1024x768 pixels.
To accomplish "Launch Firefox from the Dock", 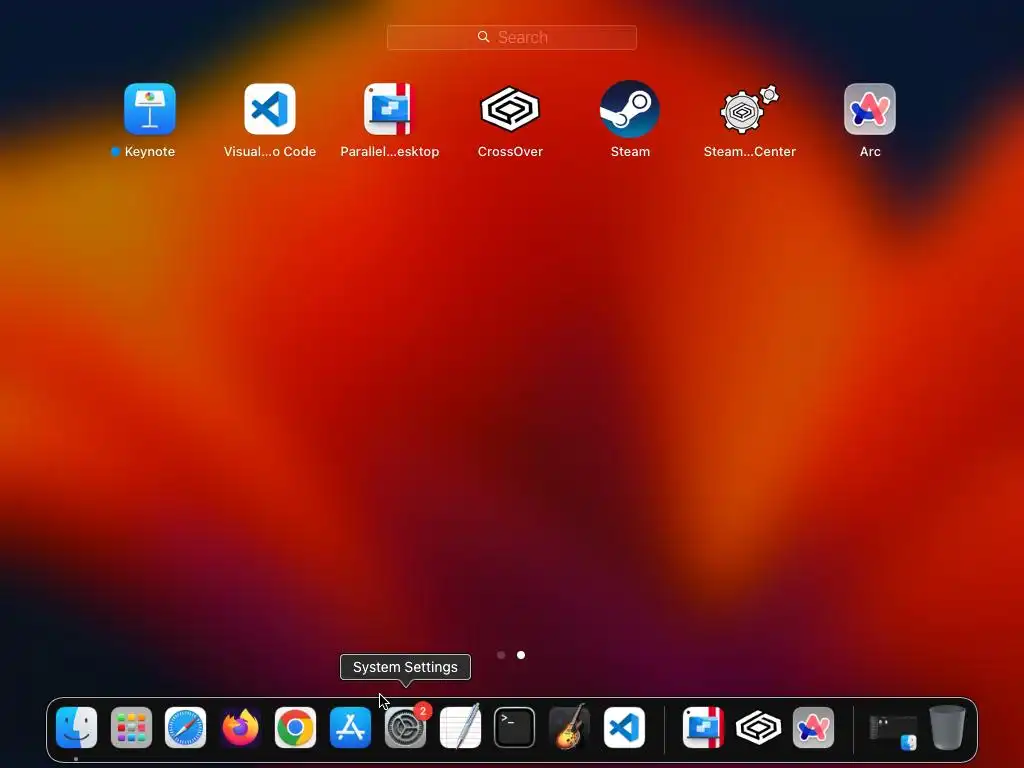I will [x=240, y=728].
